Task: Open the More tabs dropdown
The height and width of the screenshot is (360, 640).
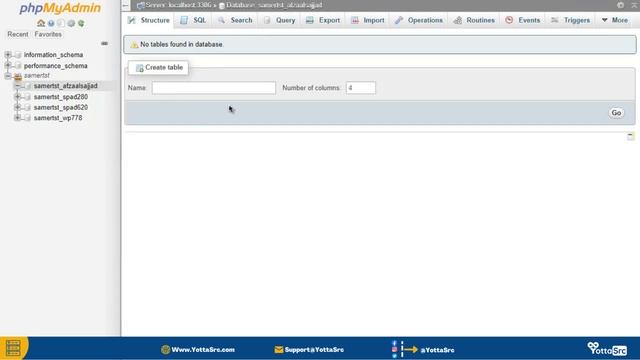Action: (615, 20)
